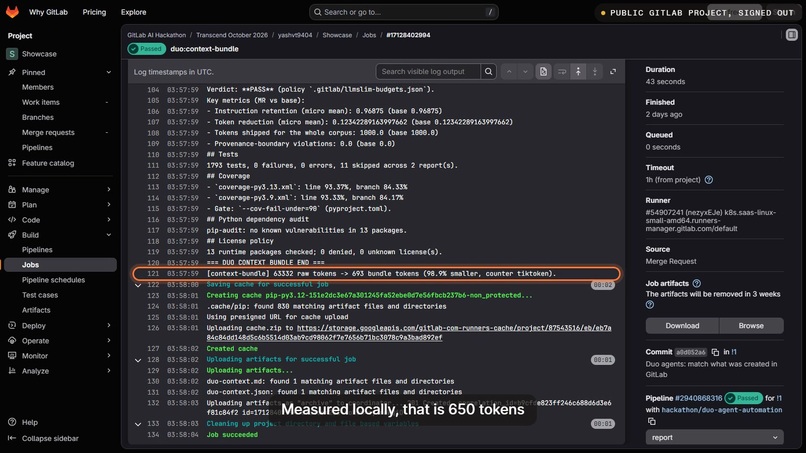Select Jobs in the Build sidebar menu
The image size is (806, 453).
60,265
